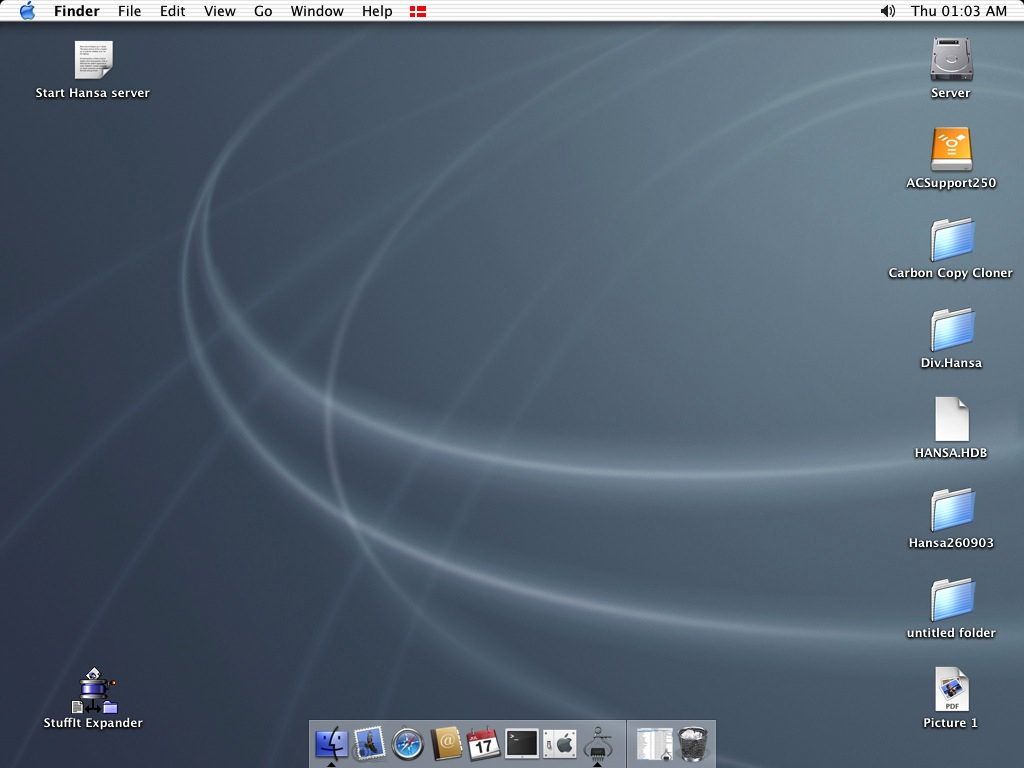Open the Go menu

pos(263,11)
